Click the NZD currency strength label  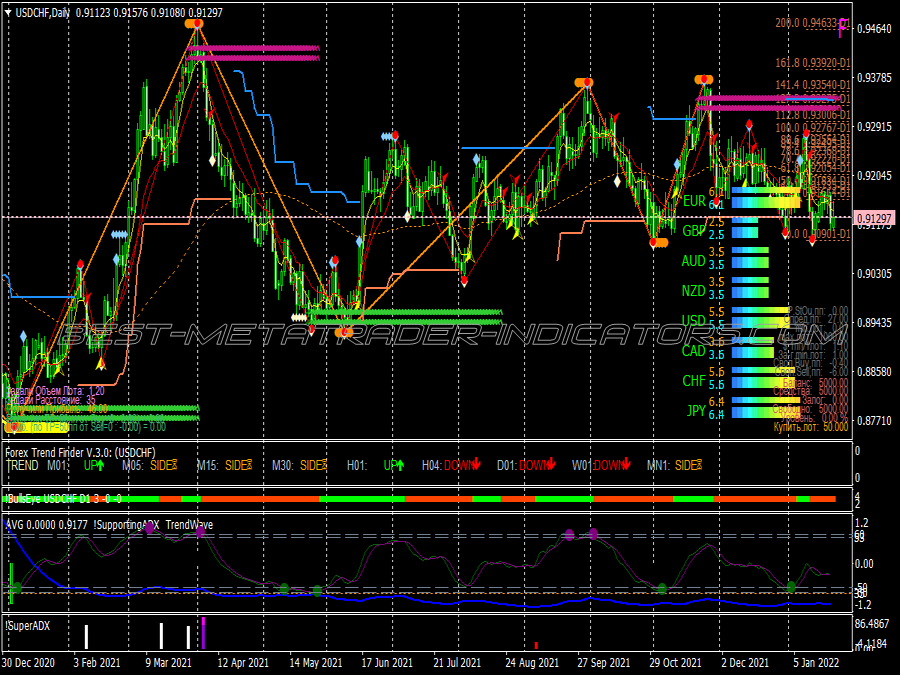[x=693, y=290]
